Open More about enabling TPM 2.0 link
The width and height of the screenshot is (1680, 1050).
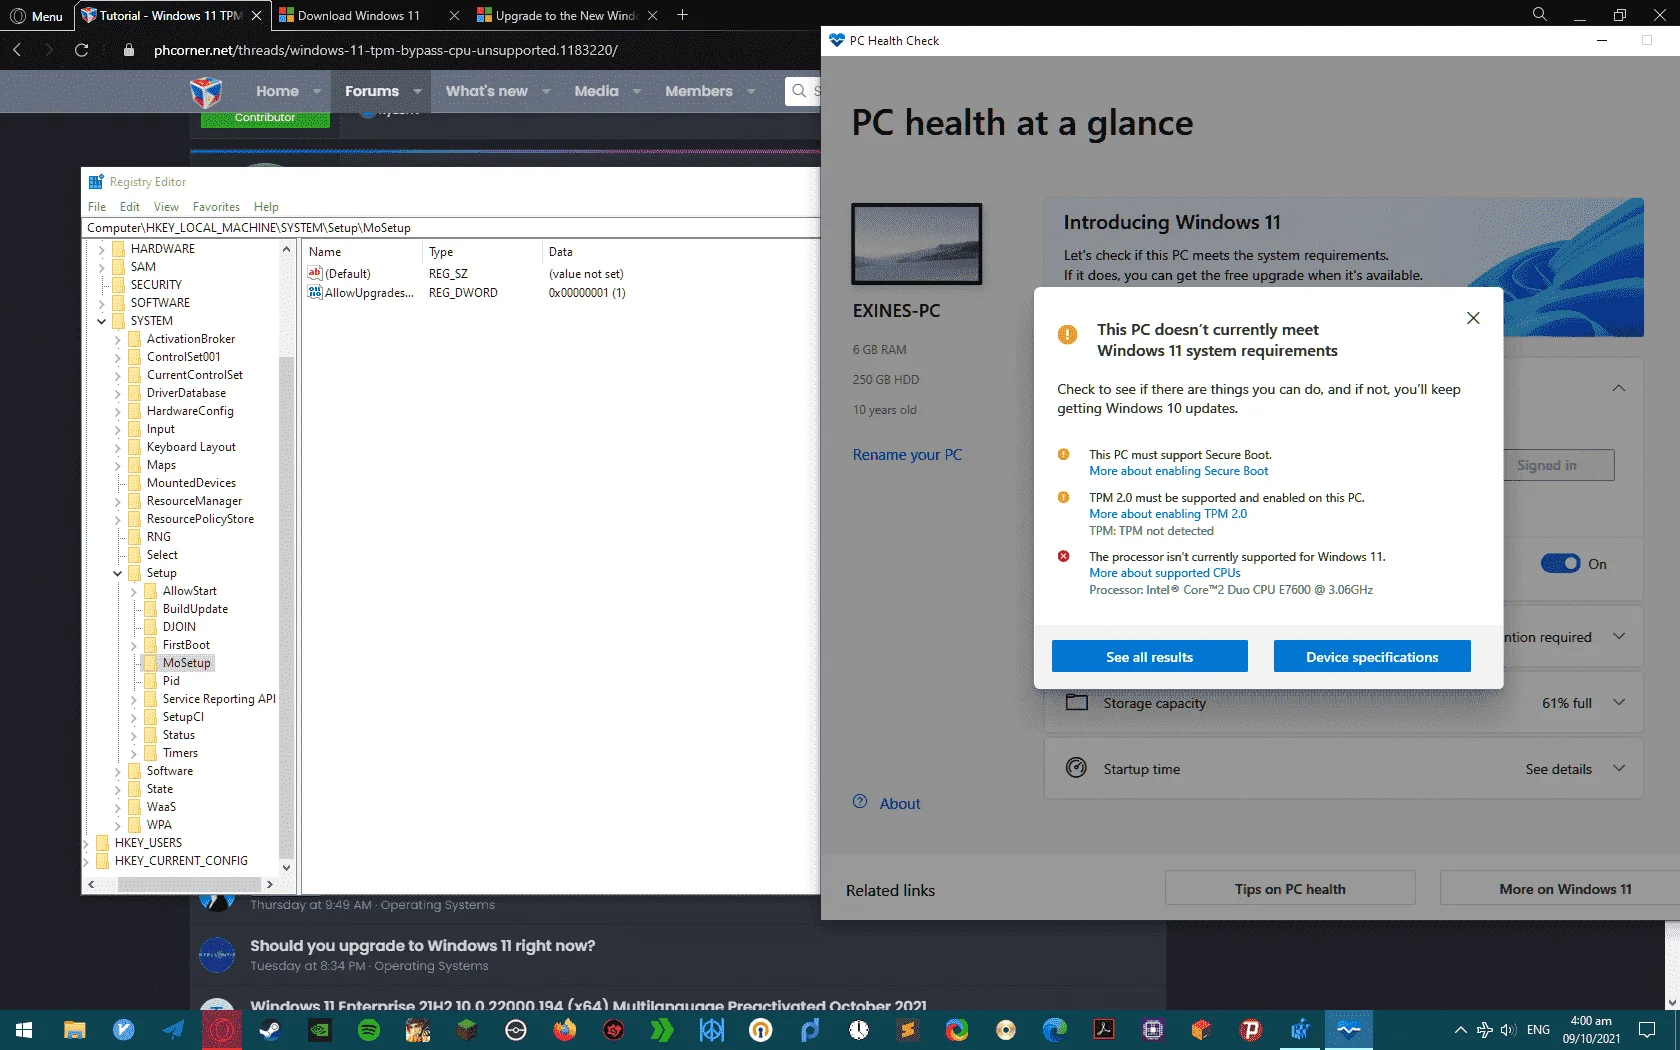point(1168,514)
